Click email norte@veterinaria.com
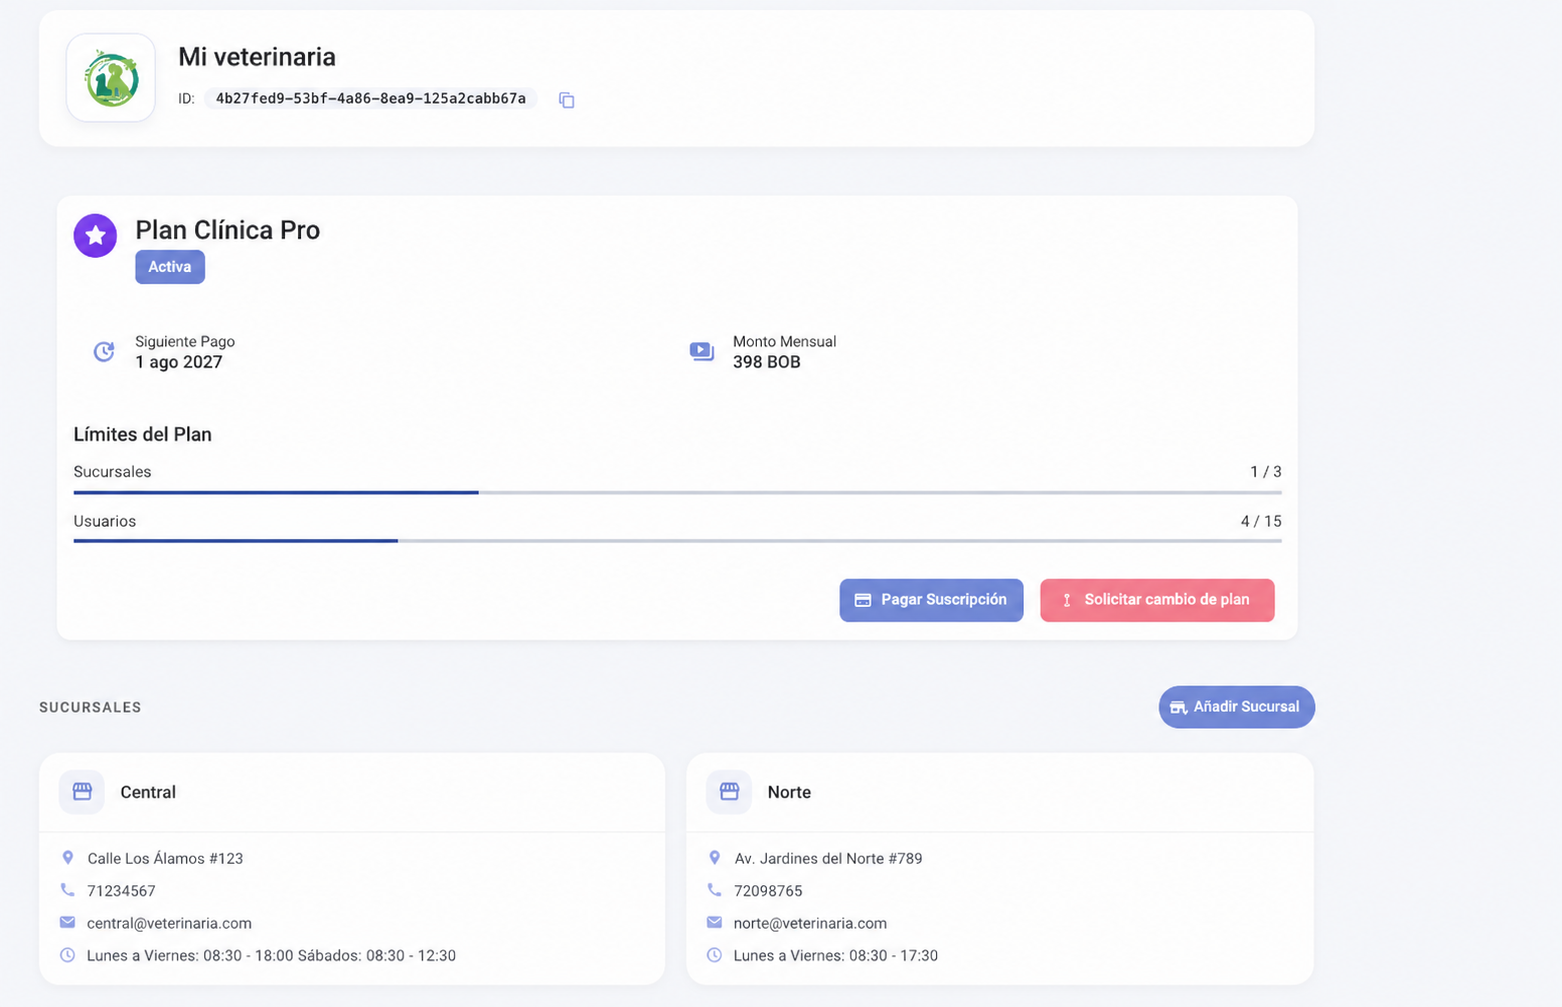This screenshot has height=1007, width=1562. click(x=810, y=923)
